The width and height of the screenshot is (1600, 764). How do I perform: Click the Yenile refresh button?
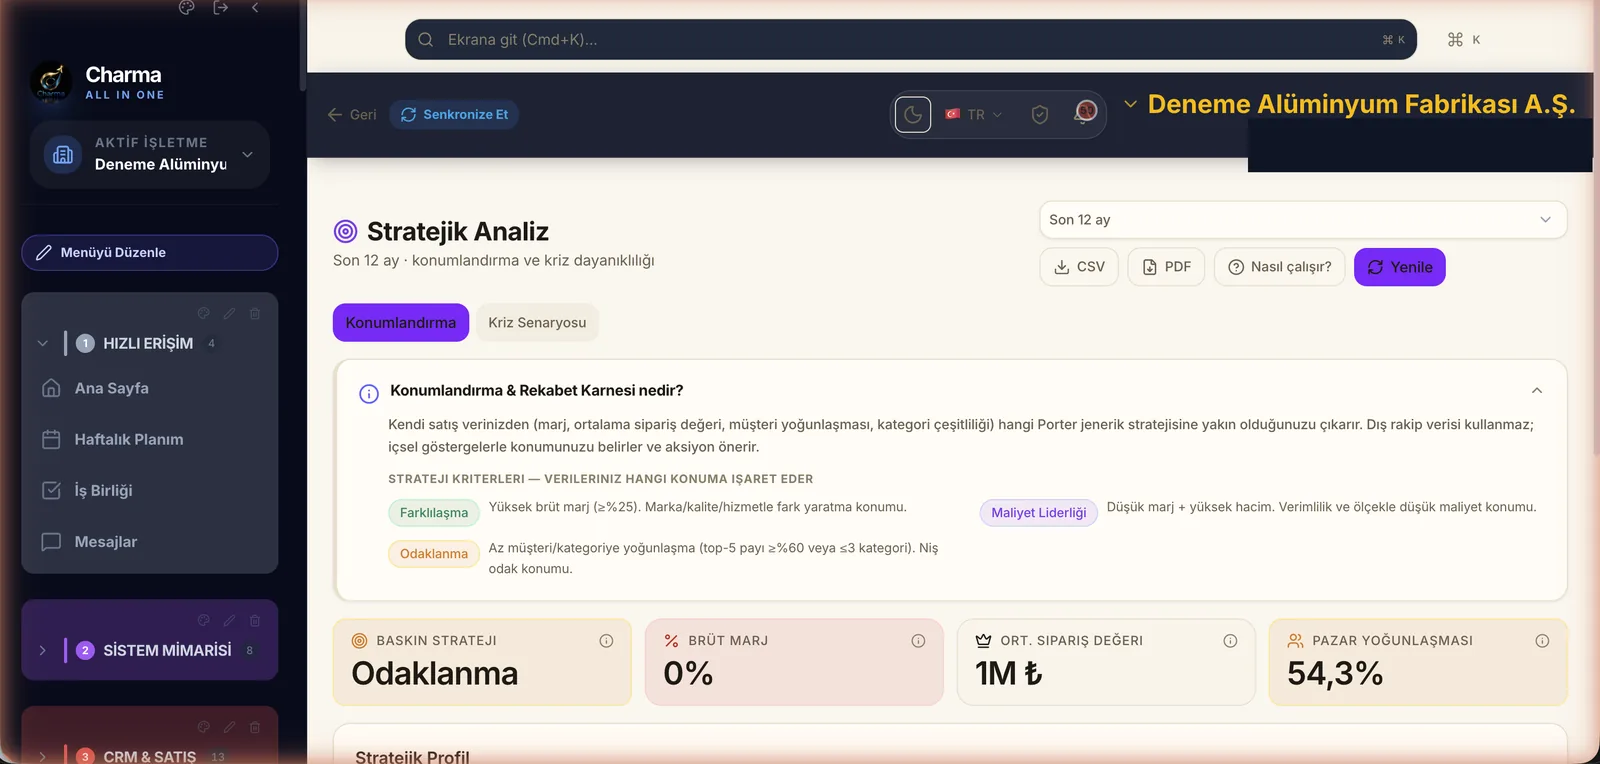coord(1400,267)
